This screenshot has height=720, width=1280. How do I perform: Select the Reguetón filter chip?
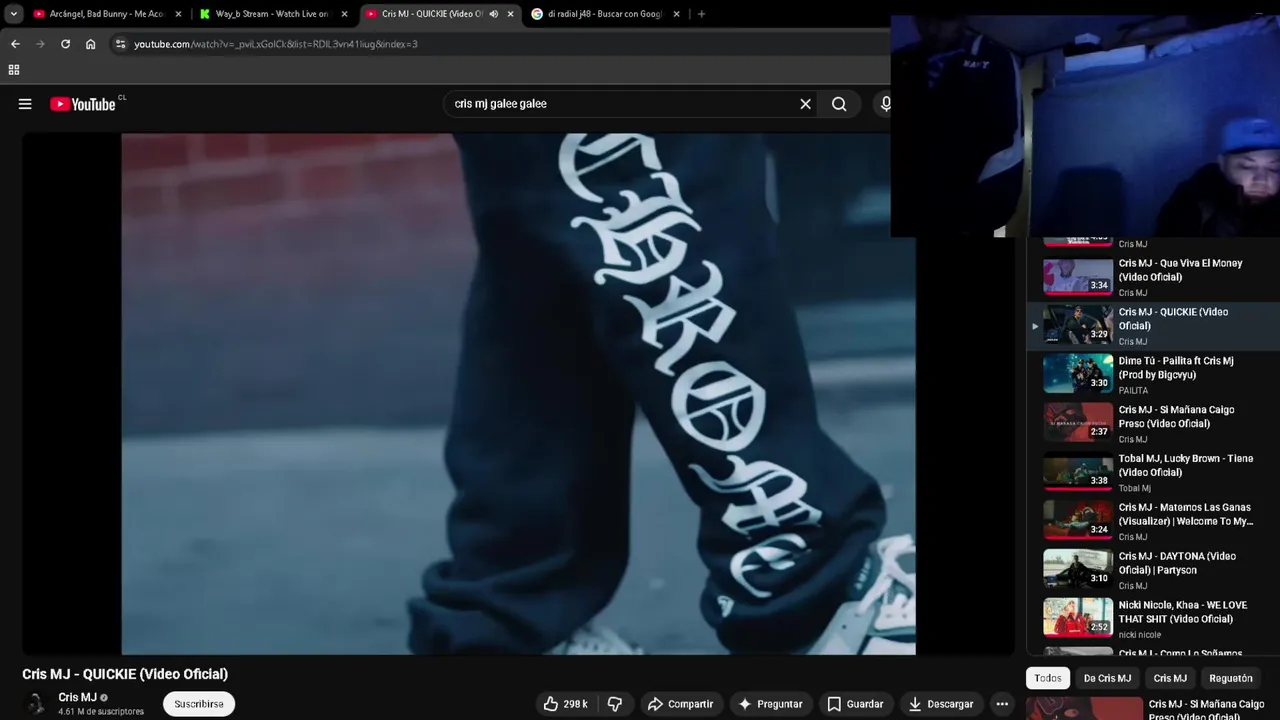click(1231, 678)
